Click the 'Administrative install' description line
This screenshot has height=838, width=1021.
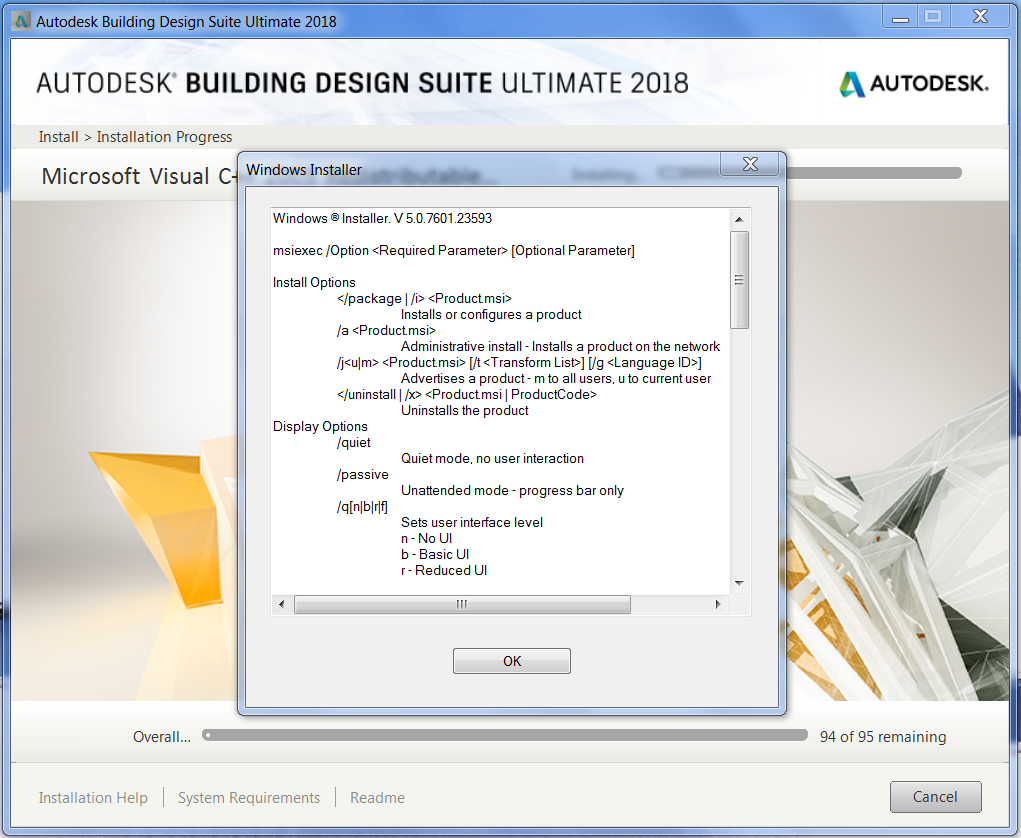[560, 346]
